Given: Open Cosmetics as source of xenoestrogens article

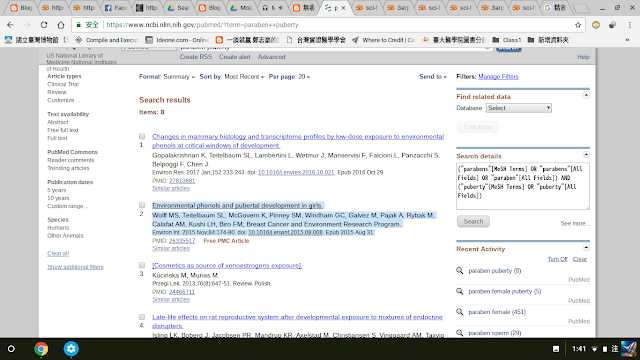Looking at the screenshot, I should click(x=227, y=265).
